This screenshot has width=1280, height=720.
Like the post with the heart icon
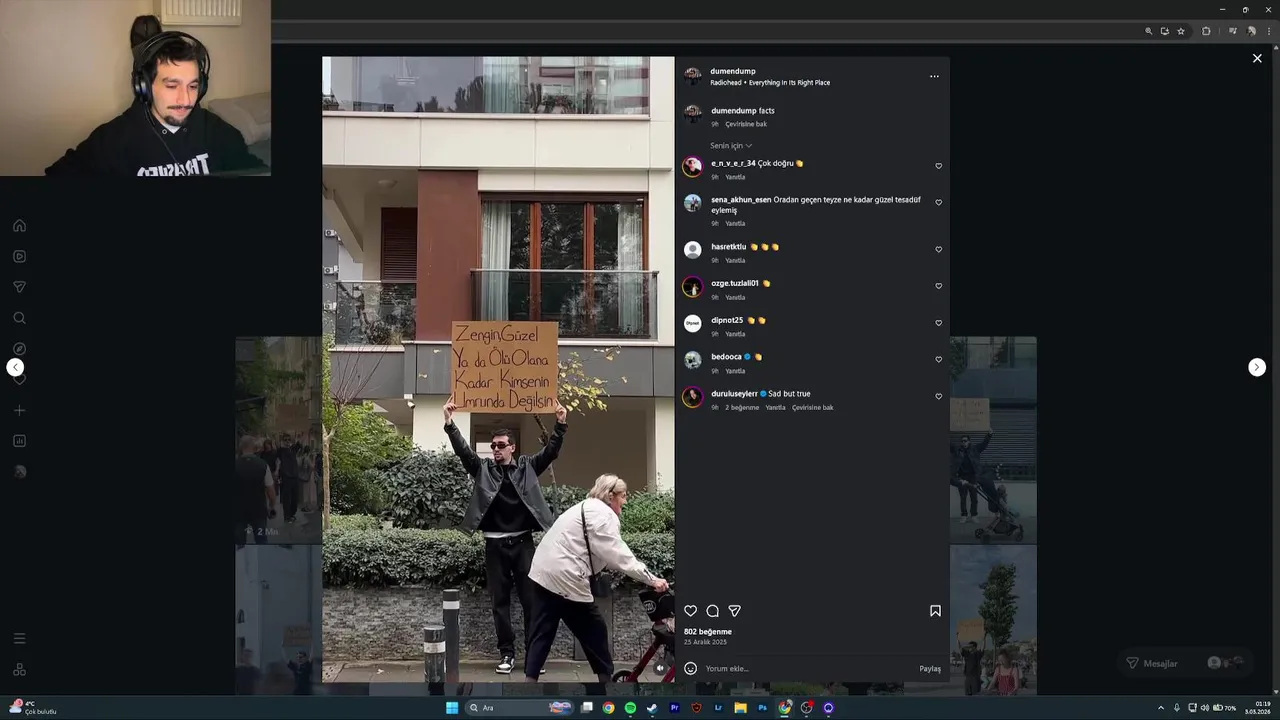pos(690,611)
